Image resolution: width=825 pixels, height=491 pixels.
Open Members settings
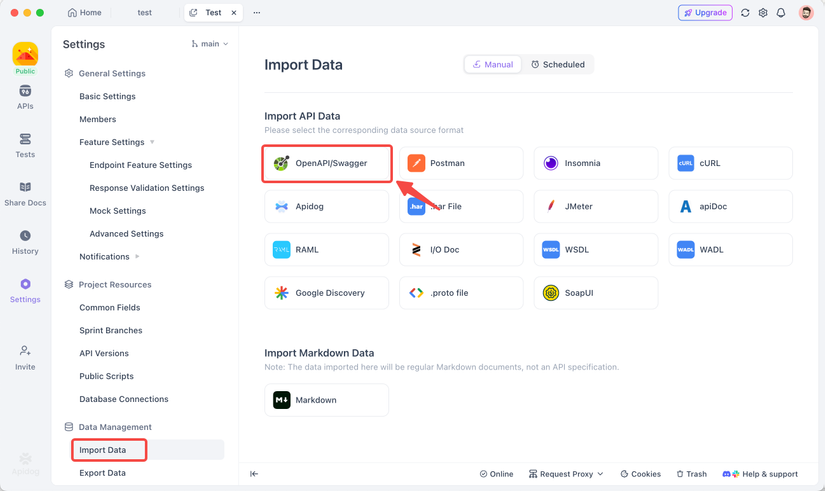98,119
